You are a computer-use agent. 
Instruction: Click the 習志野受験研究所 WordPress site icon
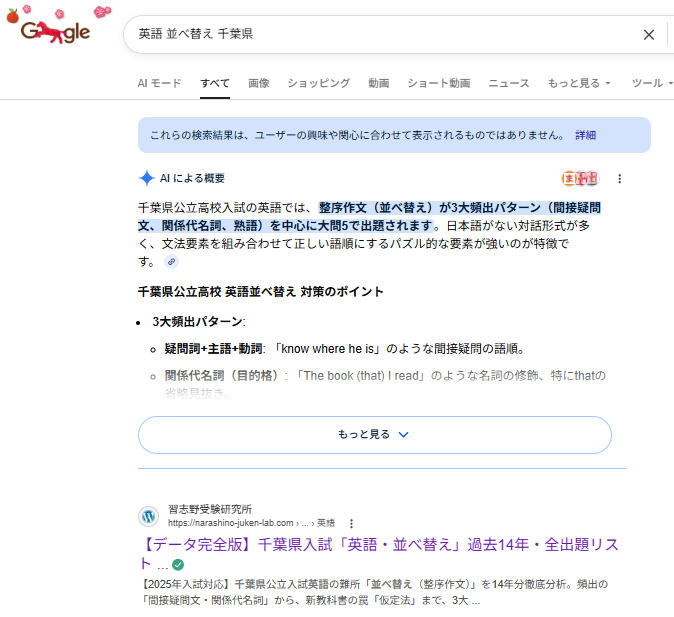[x=148, y=516]
